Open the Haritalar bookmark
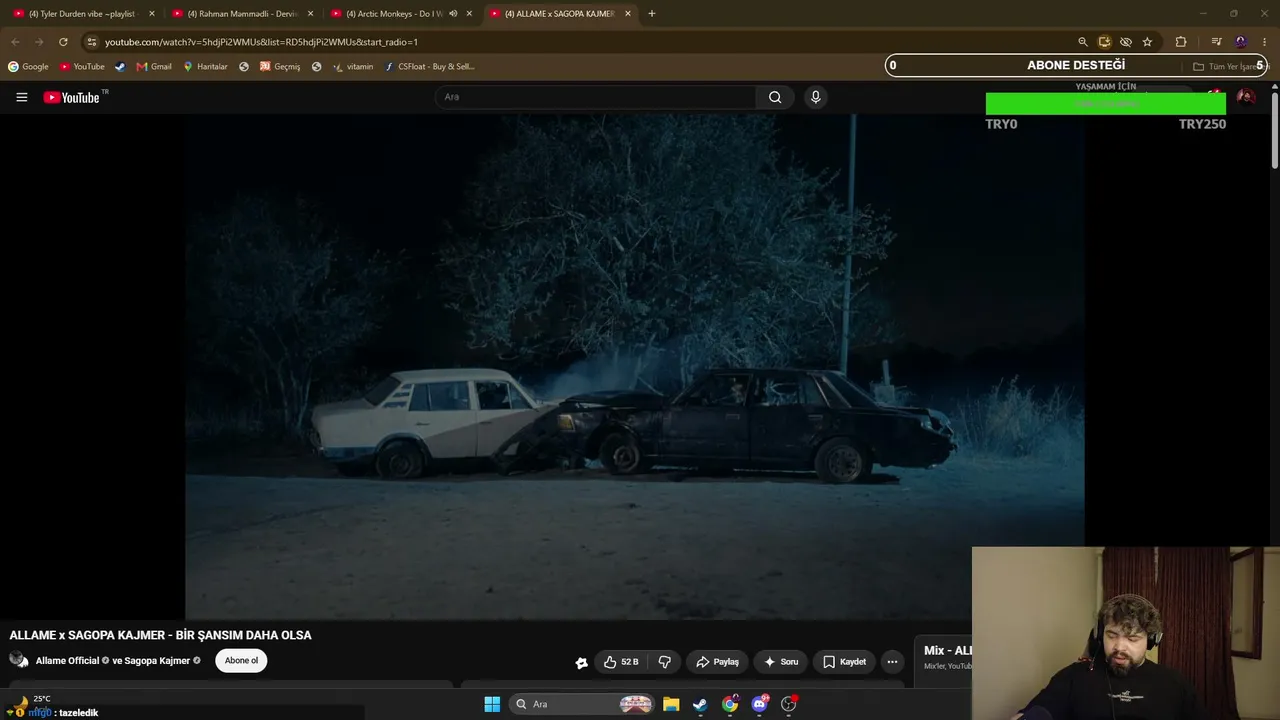 coord(205,67)
